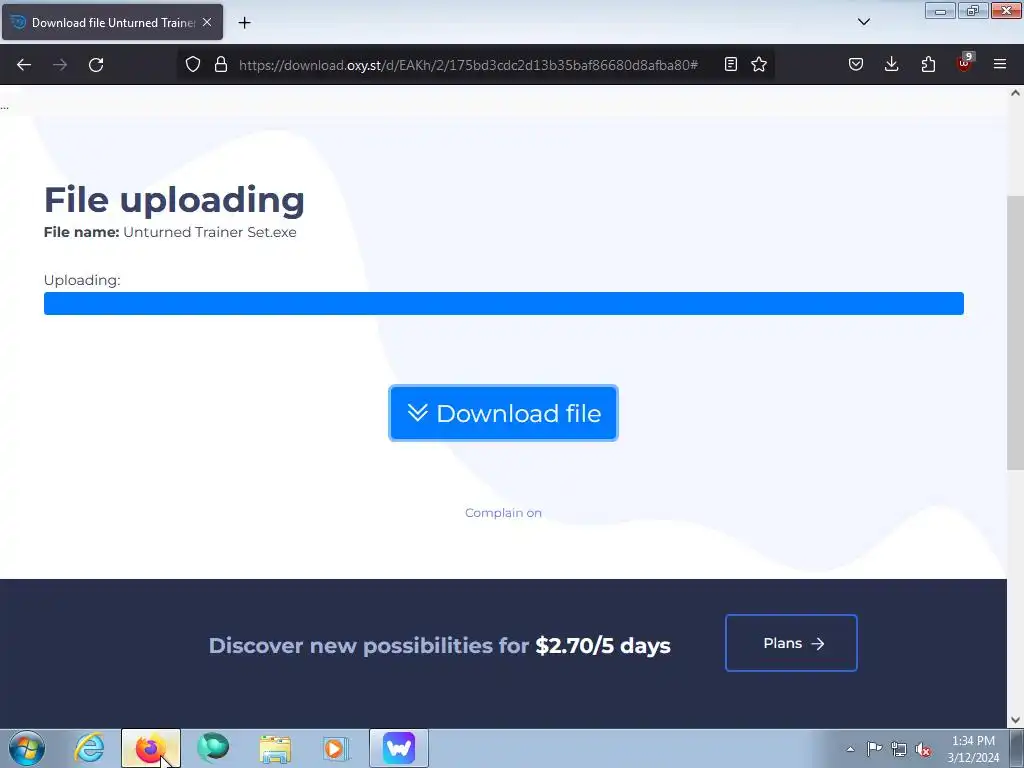This screenshot has height=768, width=1024.
Task: Open the Extensions puzzle icon
Action: tap(928, 64)
